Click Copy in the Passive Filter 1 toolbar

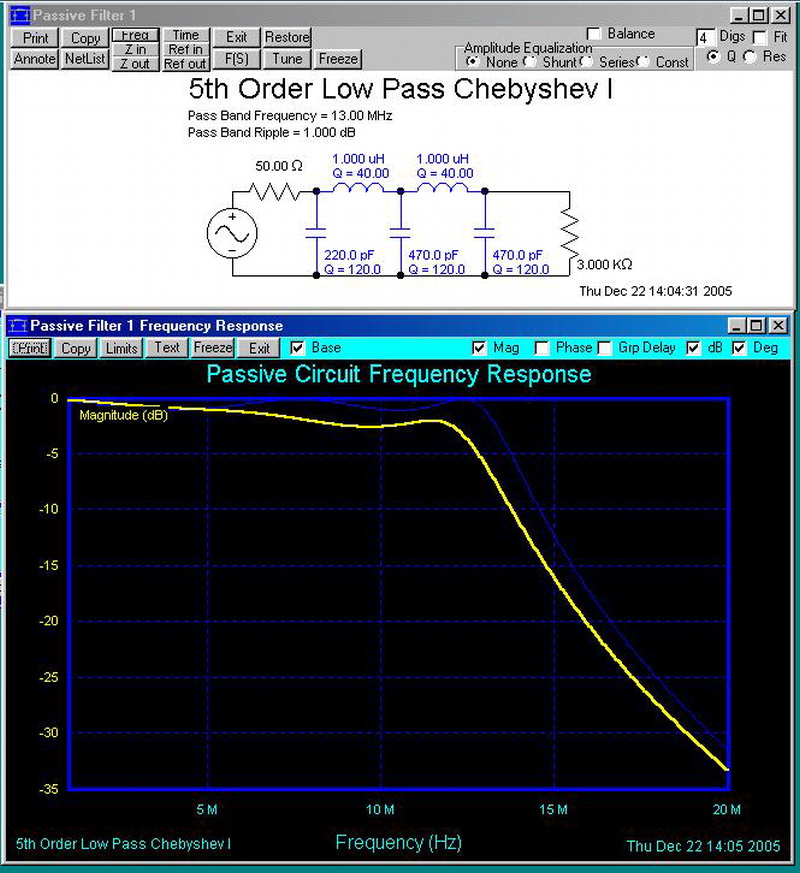85,38
